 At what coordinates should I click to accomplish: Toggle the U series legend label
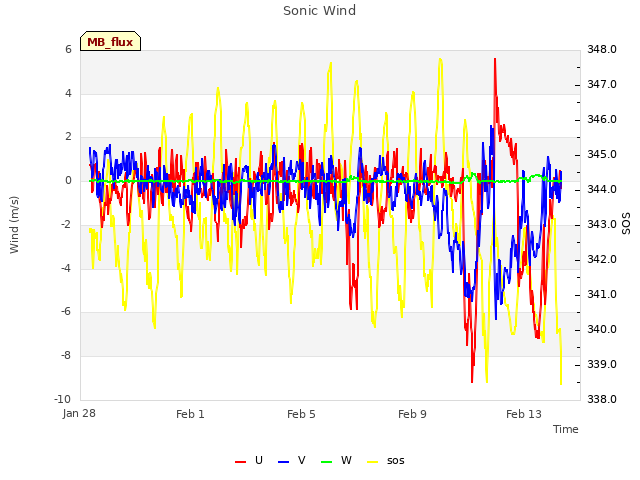tap(259, 460)
